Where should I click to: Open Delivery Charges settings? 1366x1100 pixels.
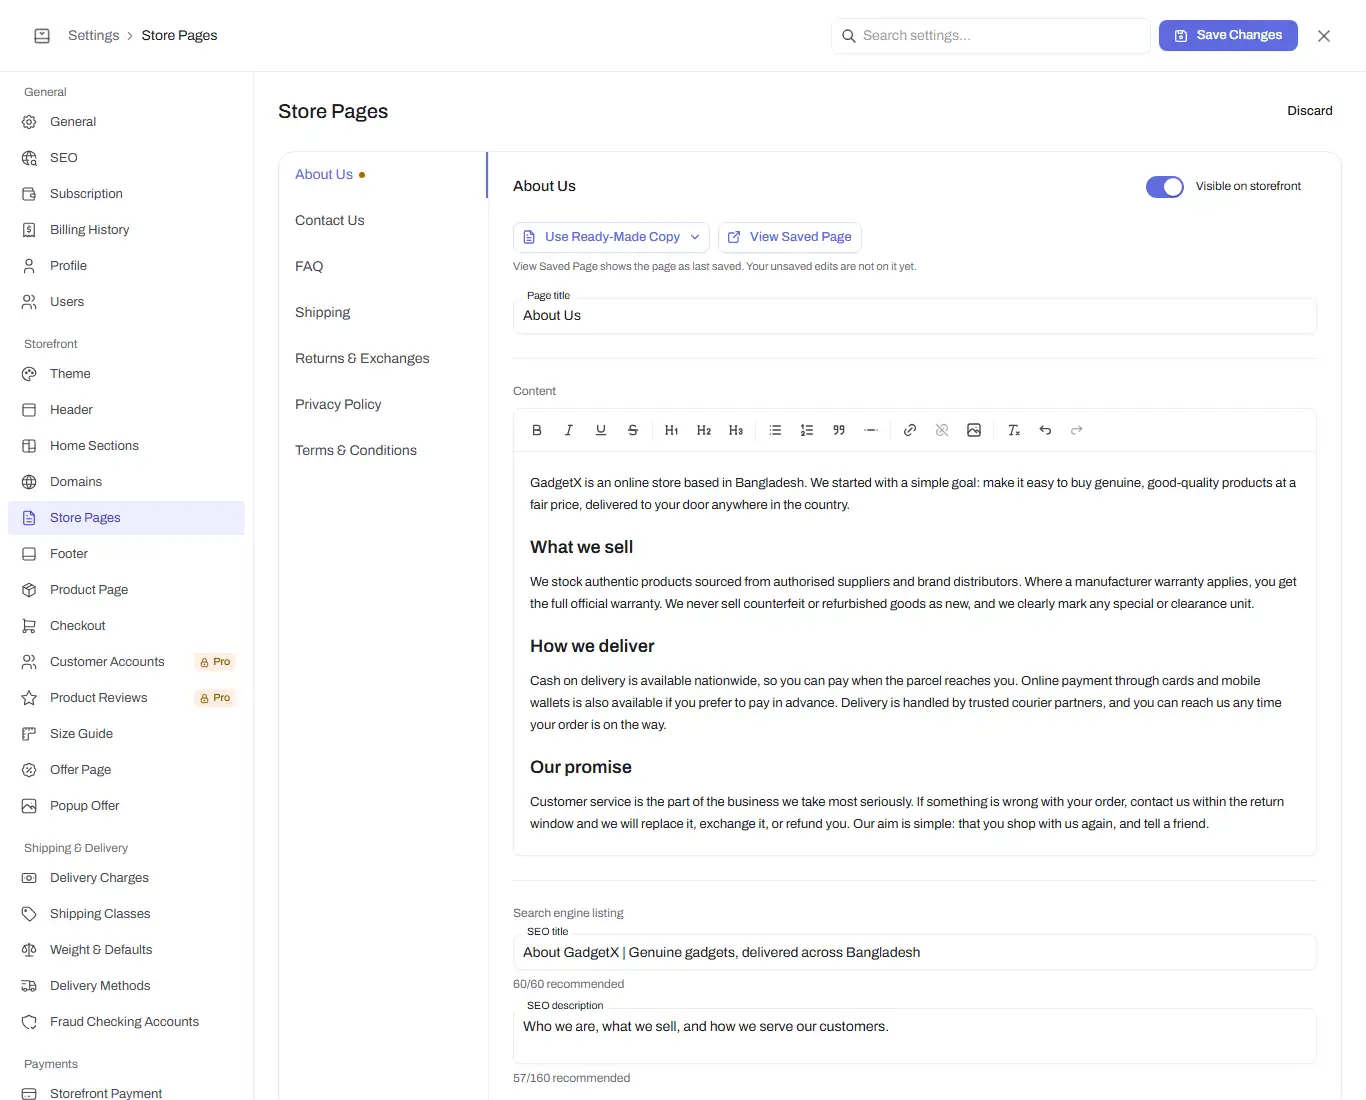point(126,878)
